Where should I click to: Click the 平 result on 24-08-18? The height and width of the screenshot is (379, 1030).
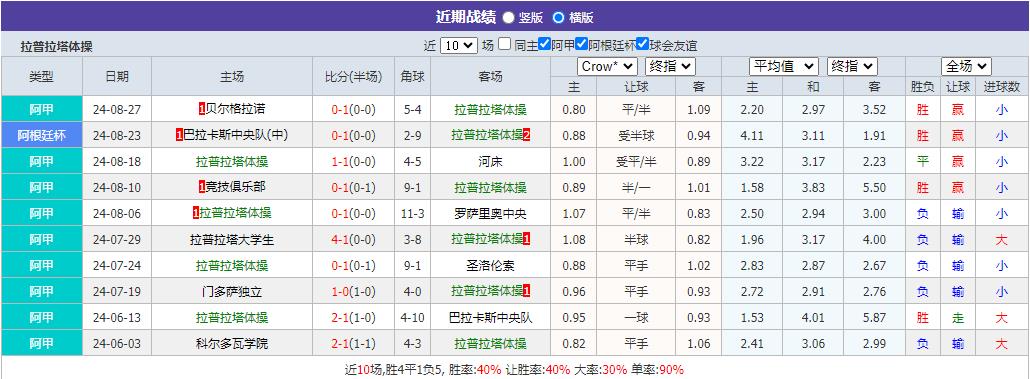click(x=922, y=162)
